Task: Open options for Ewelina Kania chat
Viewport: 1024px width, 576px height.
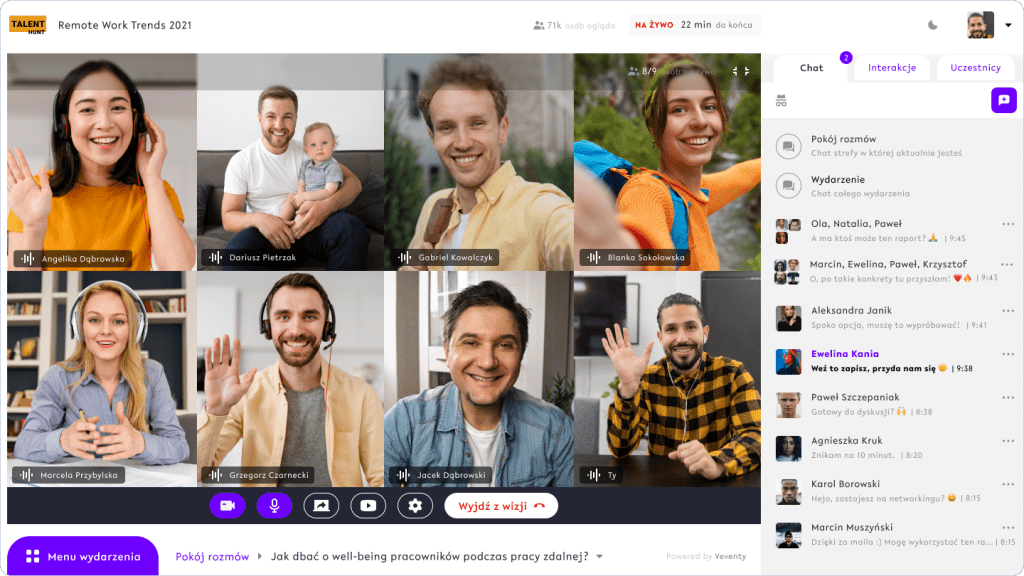Action: click(1008, 355)
